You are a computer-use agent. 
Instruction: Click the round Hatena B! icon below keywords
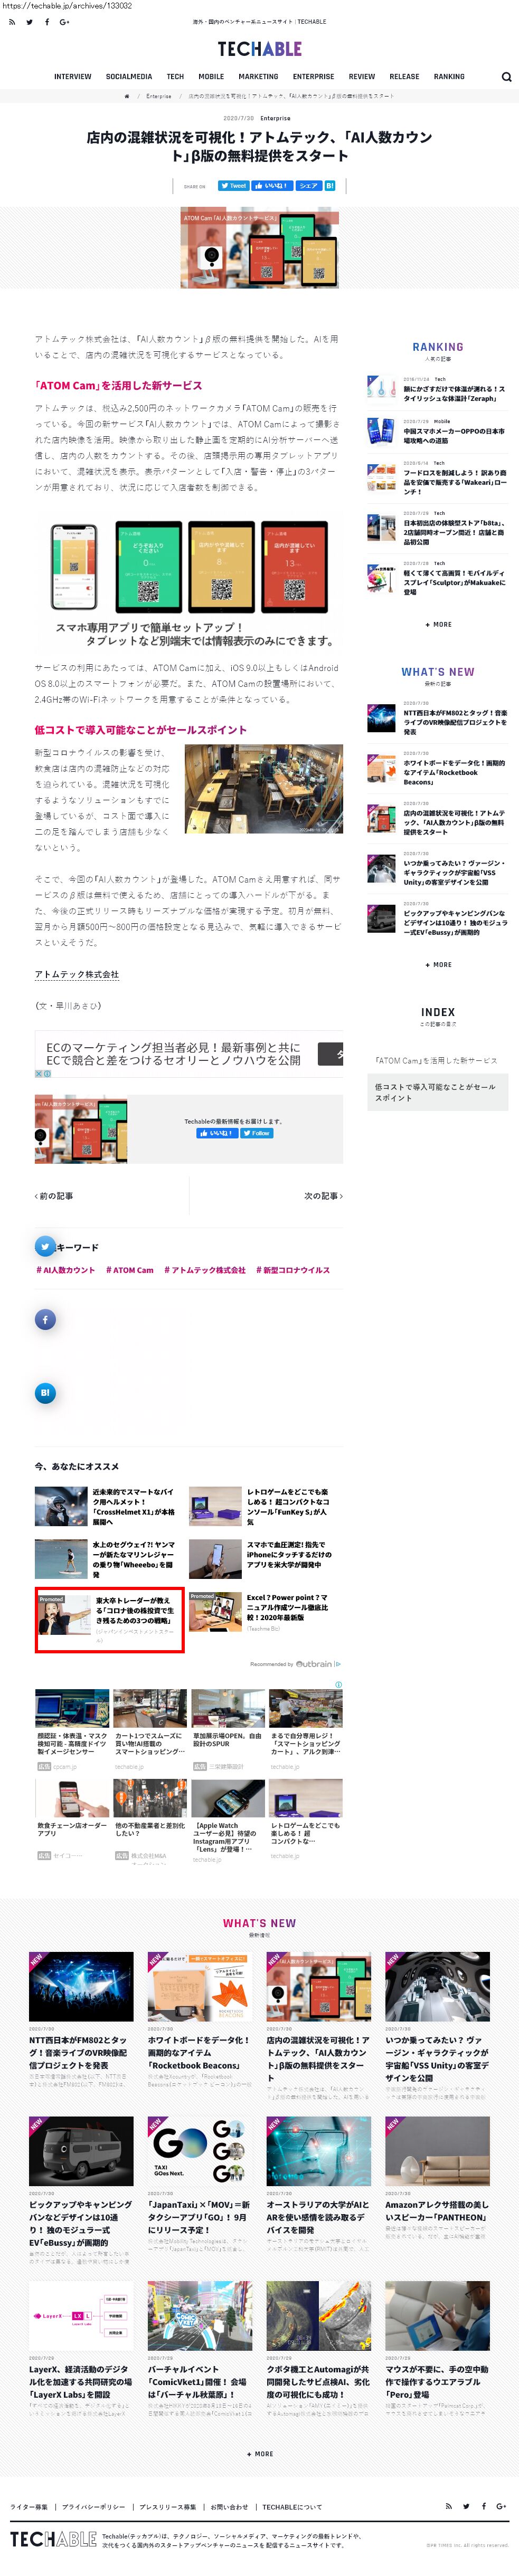[x=45, y=1392]
